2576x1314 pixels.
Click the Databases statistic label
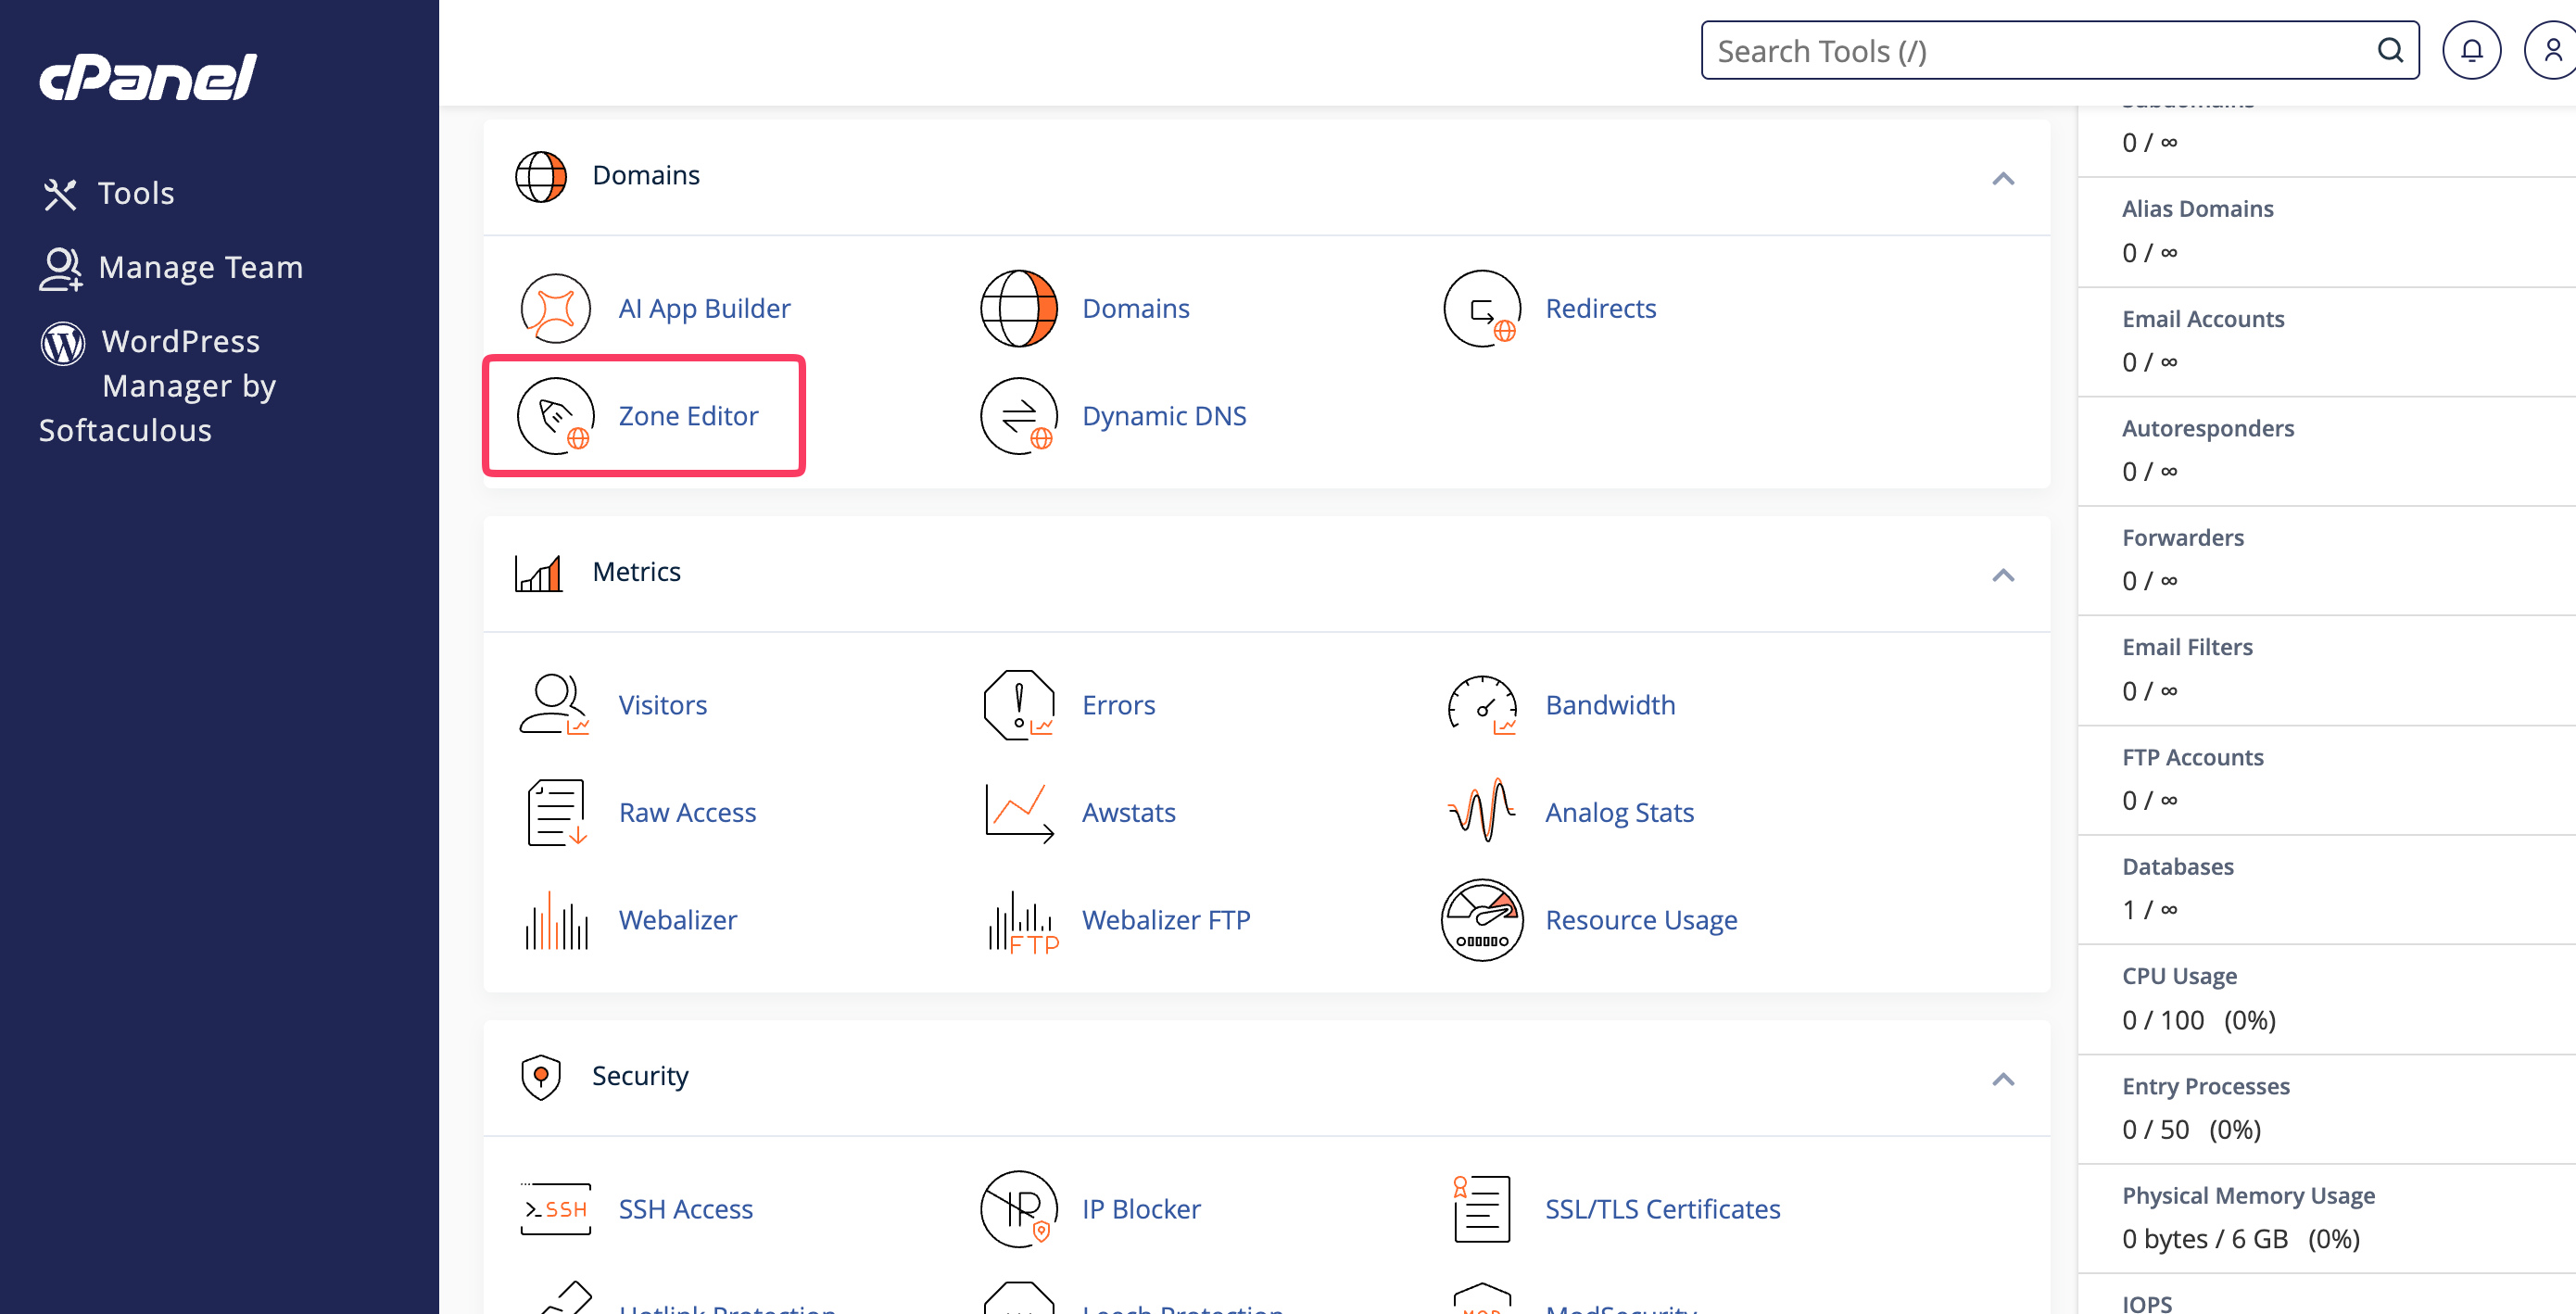2178,866
